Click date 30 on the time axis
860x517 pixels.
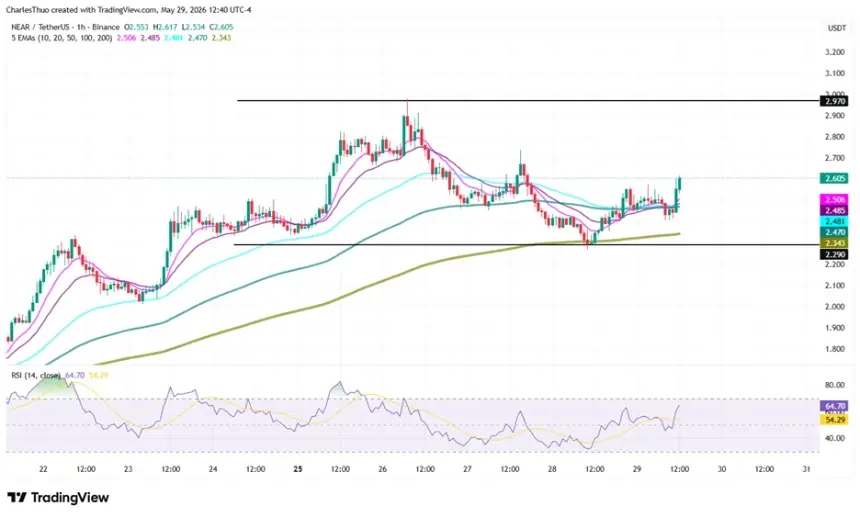(x=722, y=469)
